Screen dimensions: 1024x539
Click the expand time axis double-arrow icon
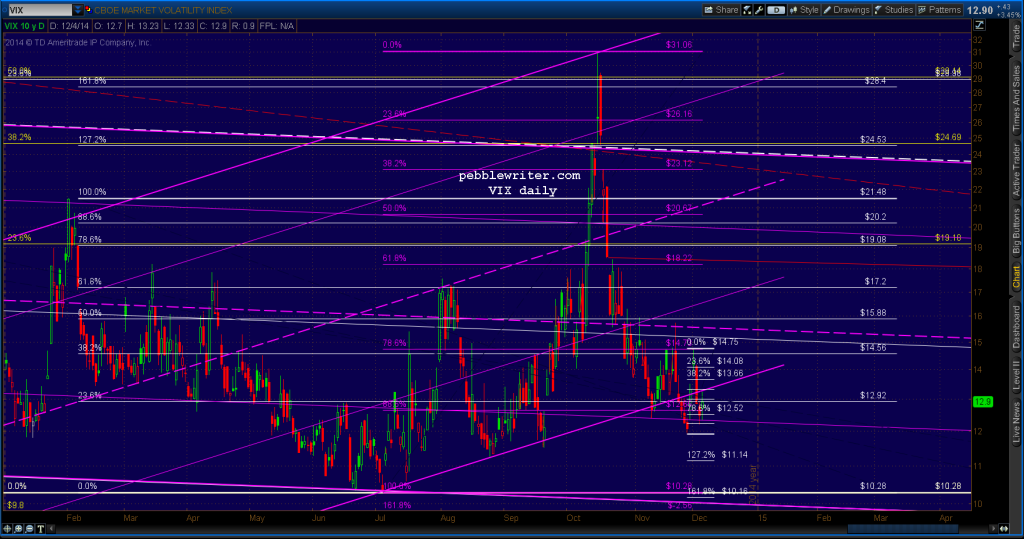(1004, 529)
